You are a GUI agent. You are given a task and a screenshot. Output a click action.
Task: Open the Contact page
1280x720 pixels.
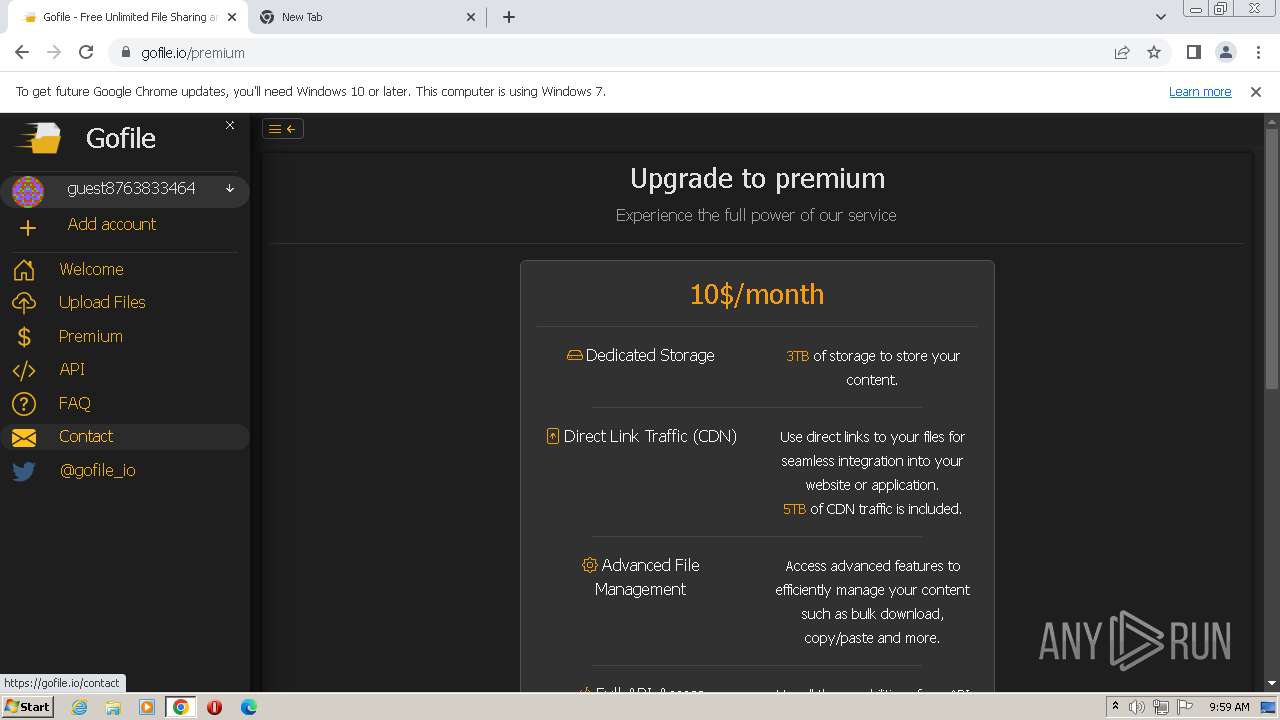(86, 436)
